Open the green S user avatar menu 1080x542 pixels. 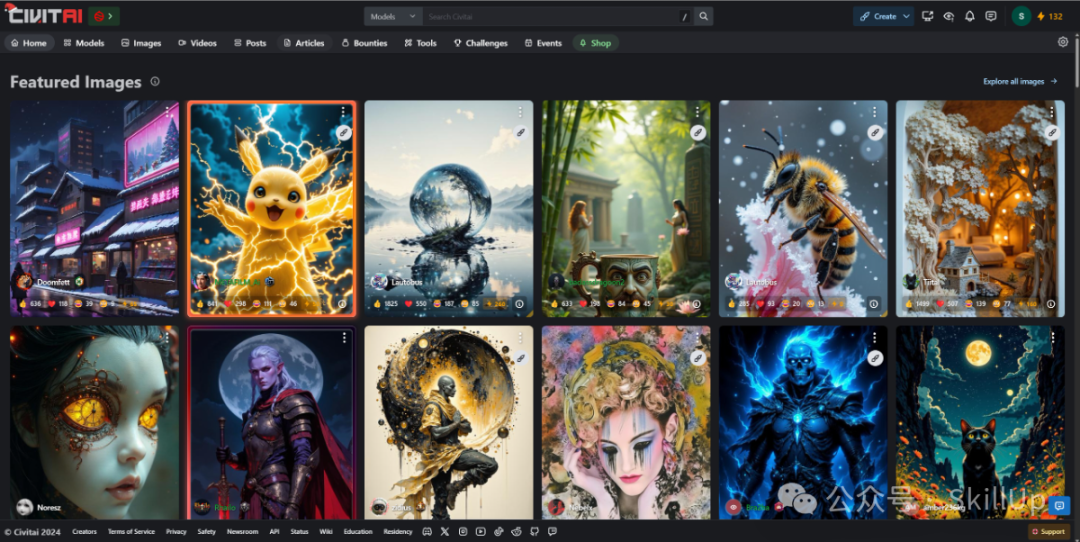pos(1021,17)
